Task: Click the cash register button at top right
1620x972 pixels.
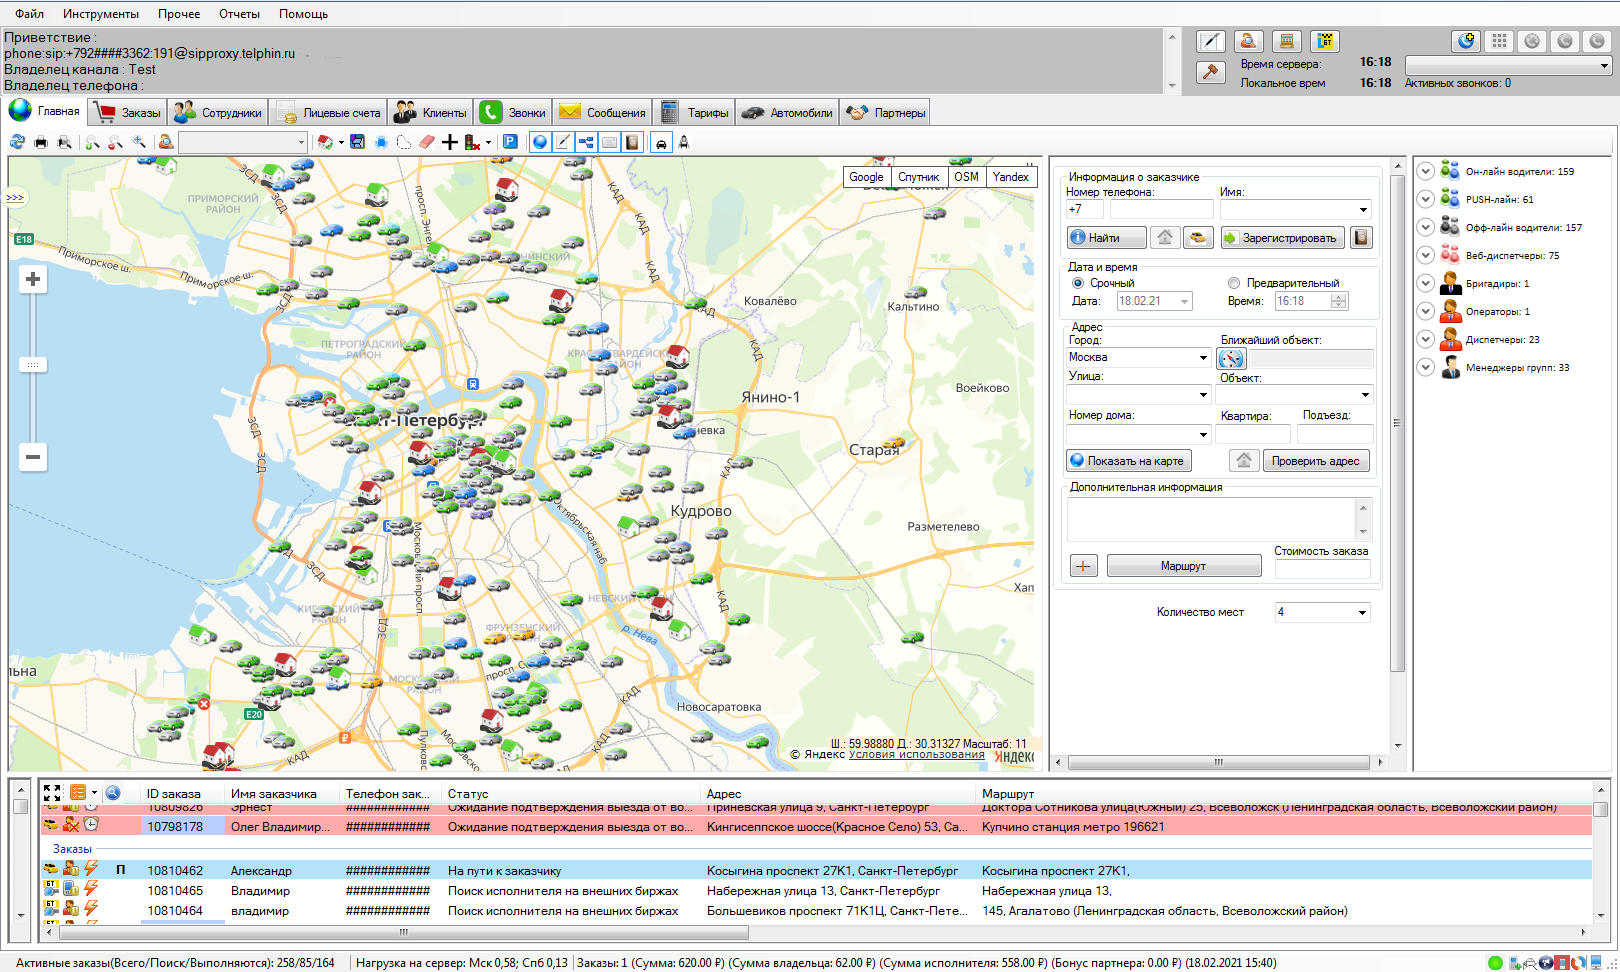Action: (1287, 41)
